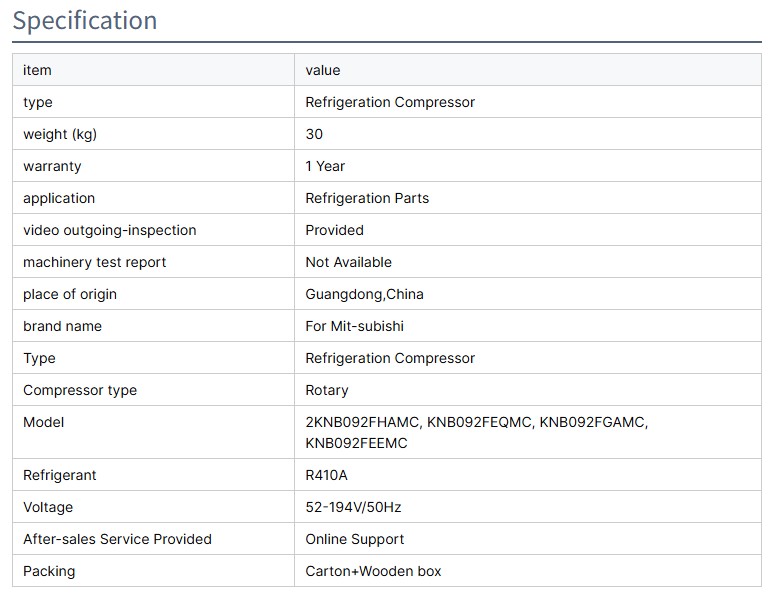Click the 'Carton+Wooden box' packing value
The image size is (777, 600).
coord(373,571)
